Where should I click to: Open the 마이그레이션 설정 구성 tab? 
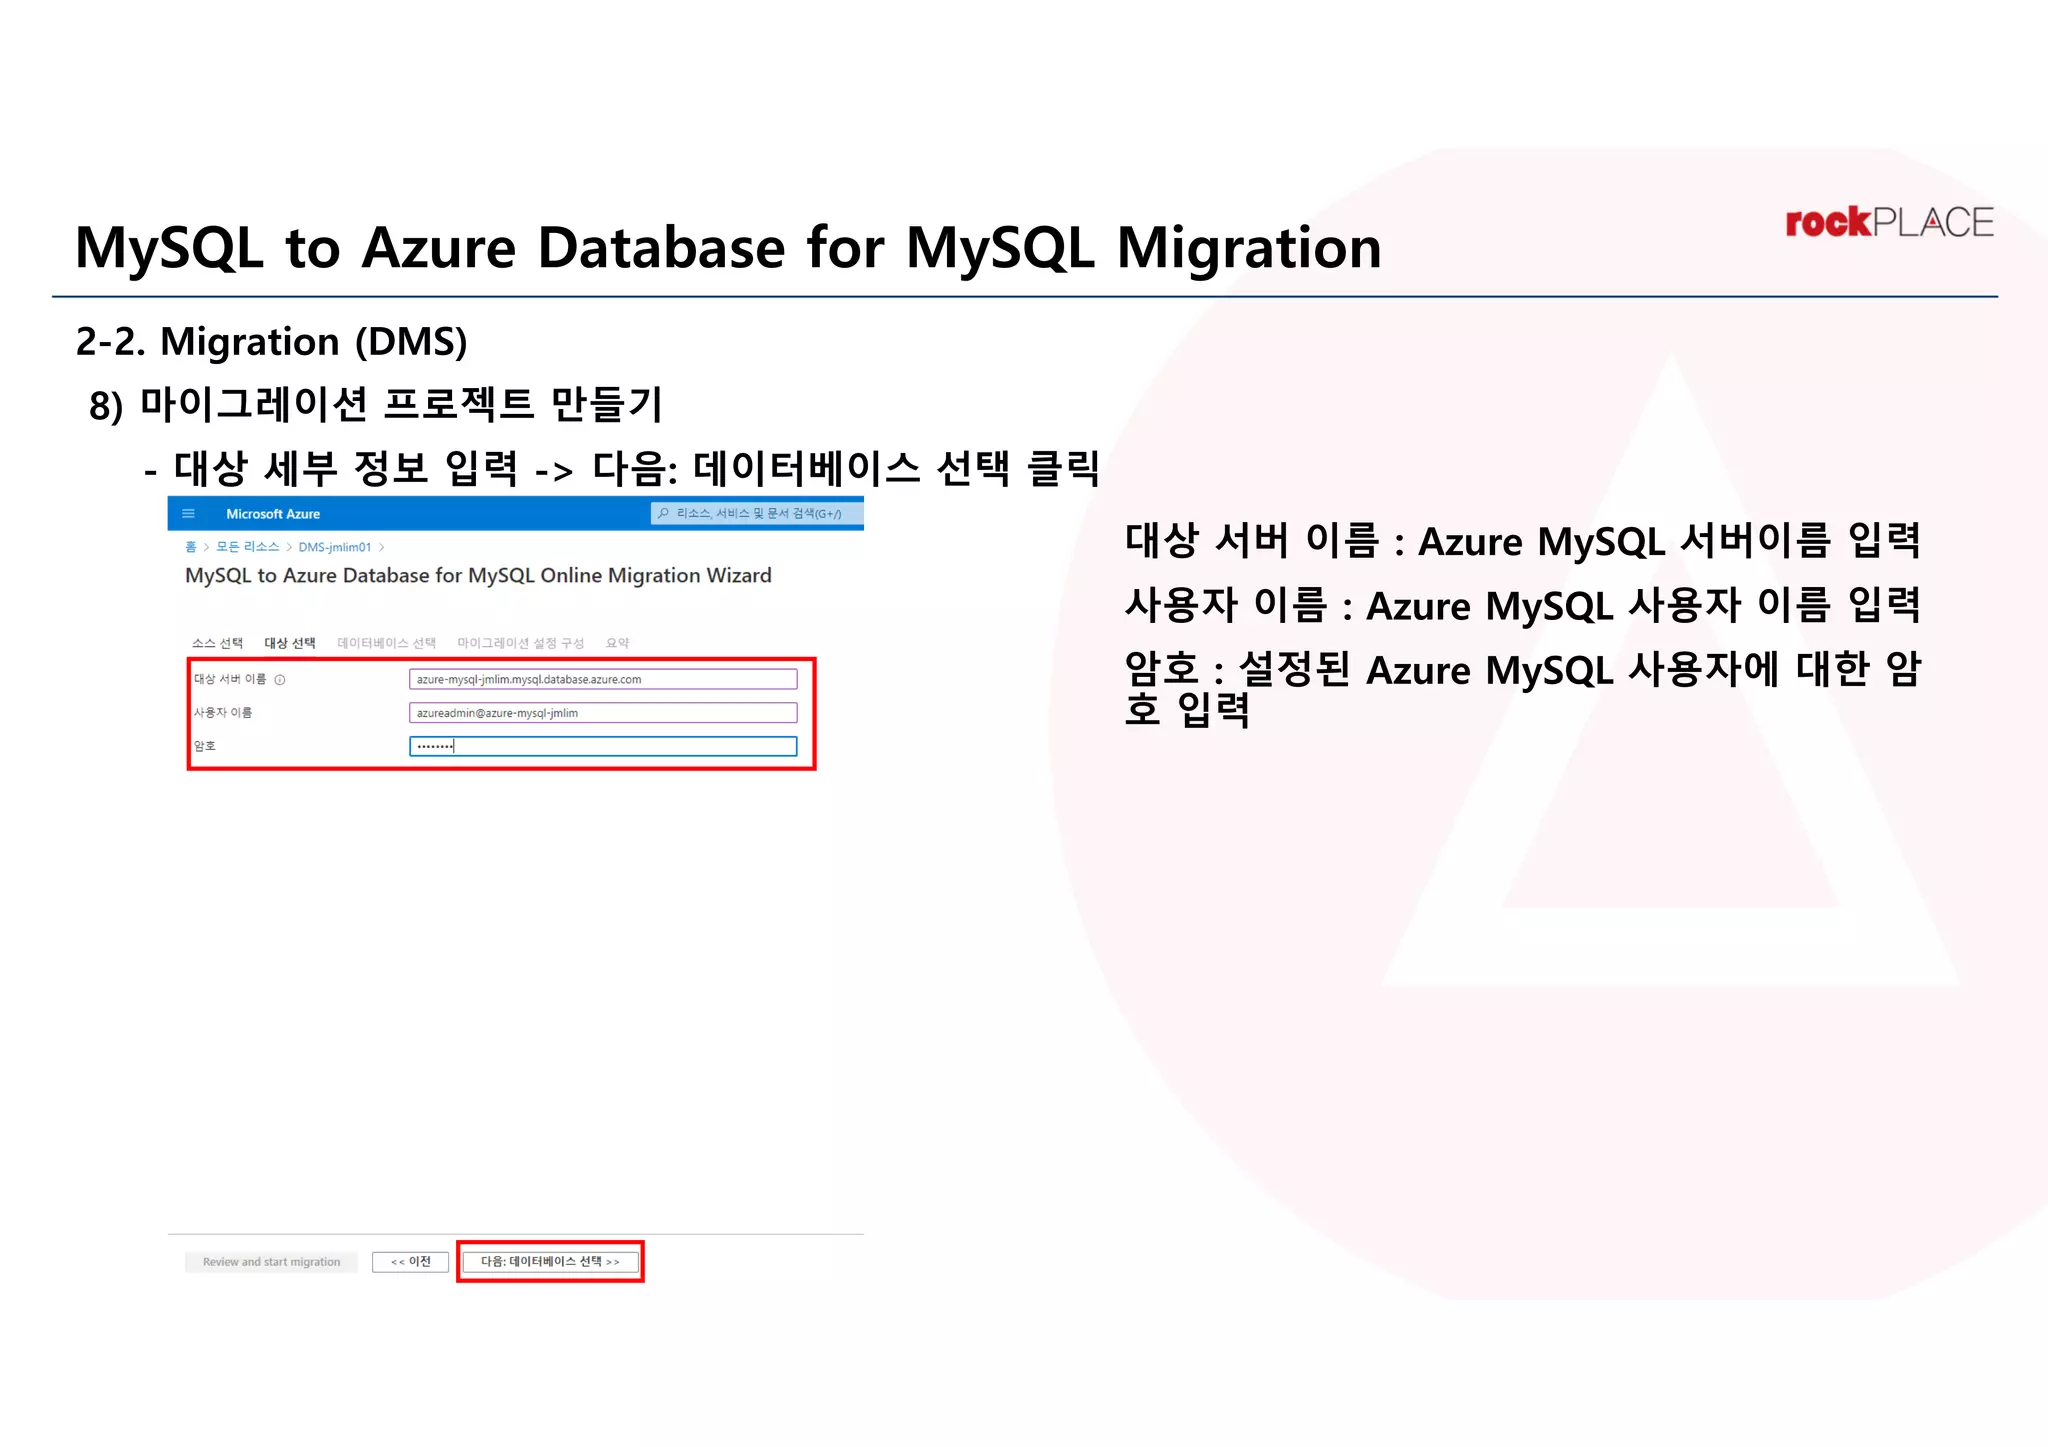pos(521,643)
